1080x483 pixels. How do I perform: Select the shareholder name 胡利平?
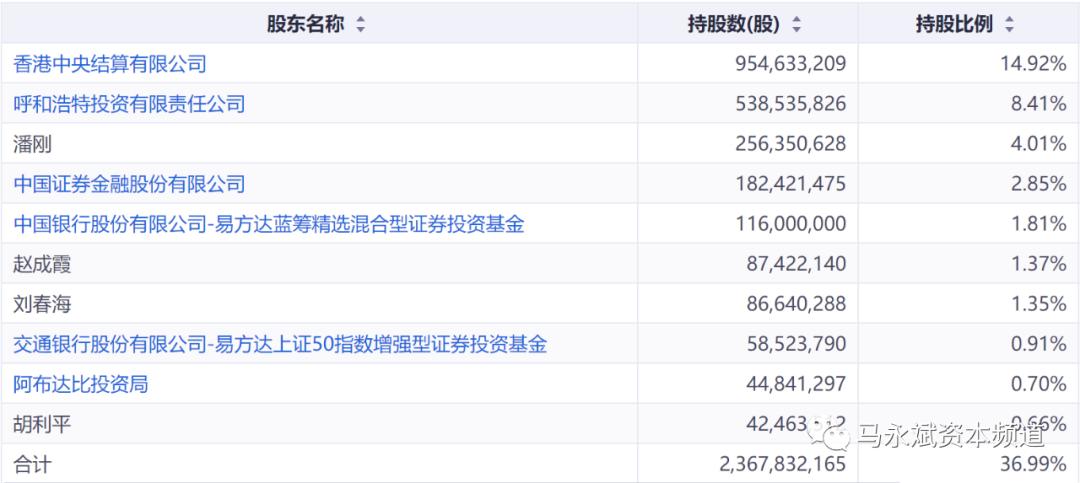coord(42,424)
